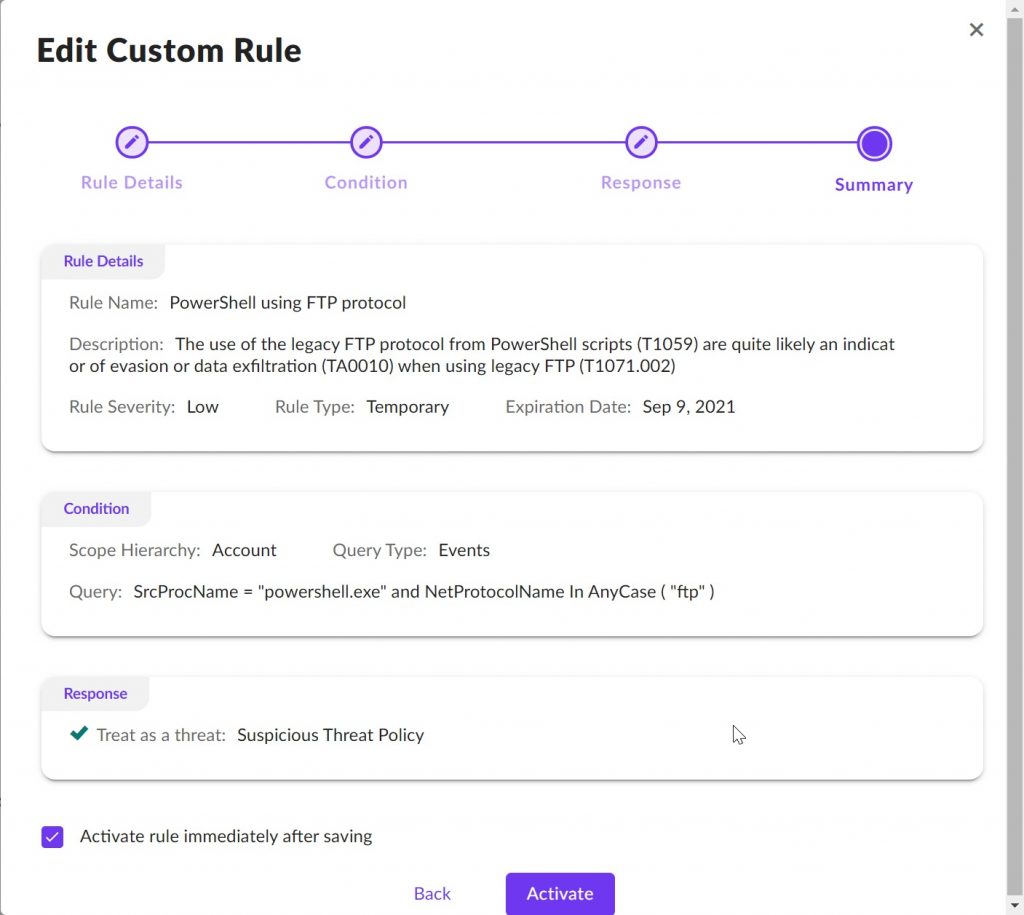The width and height of the screenshot is (1024, 915).
Task: Go to the Rule Details wizard step
Action: click(x=131, y=182)
